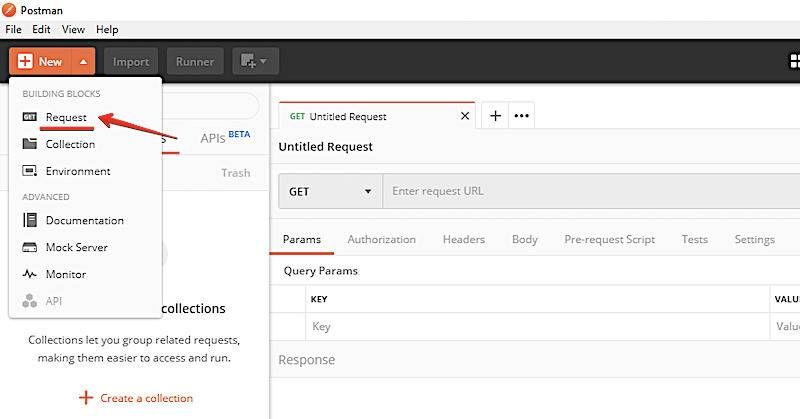Choose Request from the New menu

(66, 117)
